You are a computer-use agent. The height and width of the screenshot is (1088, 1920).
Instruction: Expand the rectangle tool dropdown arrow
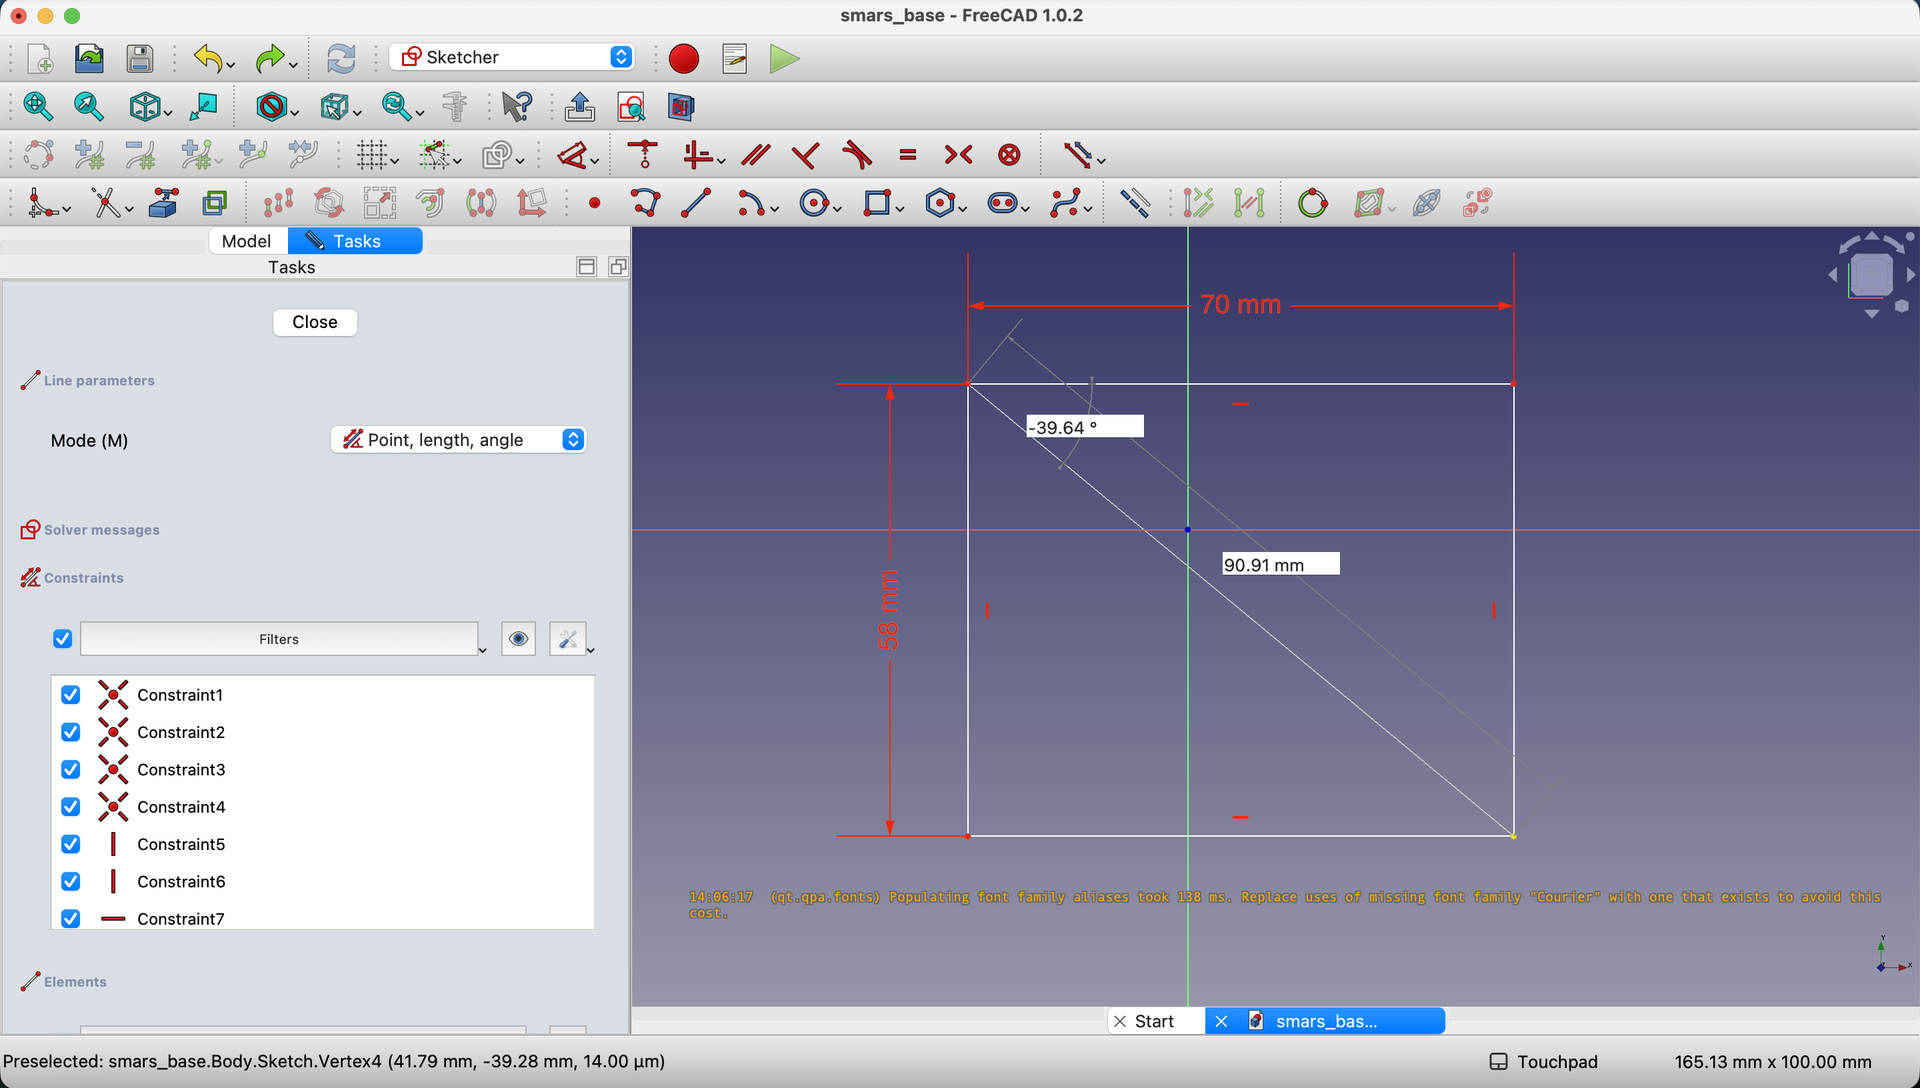point(900,209)
